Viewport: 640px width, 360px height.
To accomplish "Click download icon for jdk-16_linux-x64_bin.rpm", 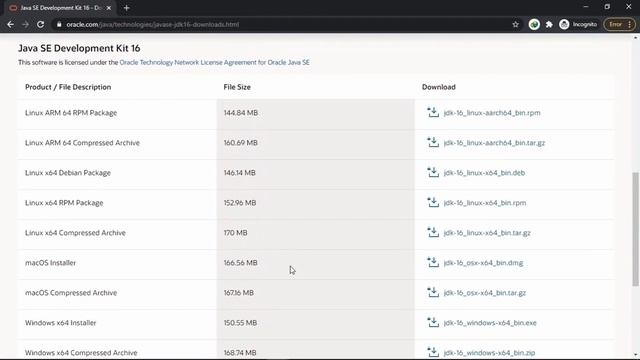I will (x=433, y=202).
